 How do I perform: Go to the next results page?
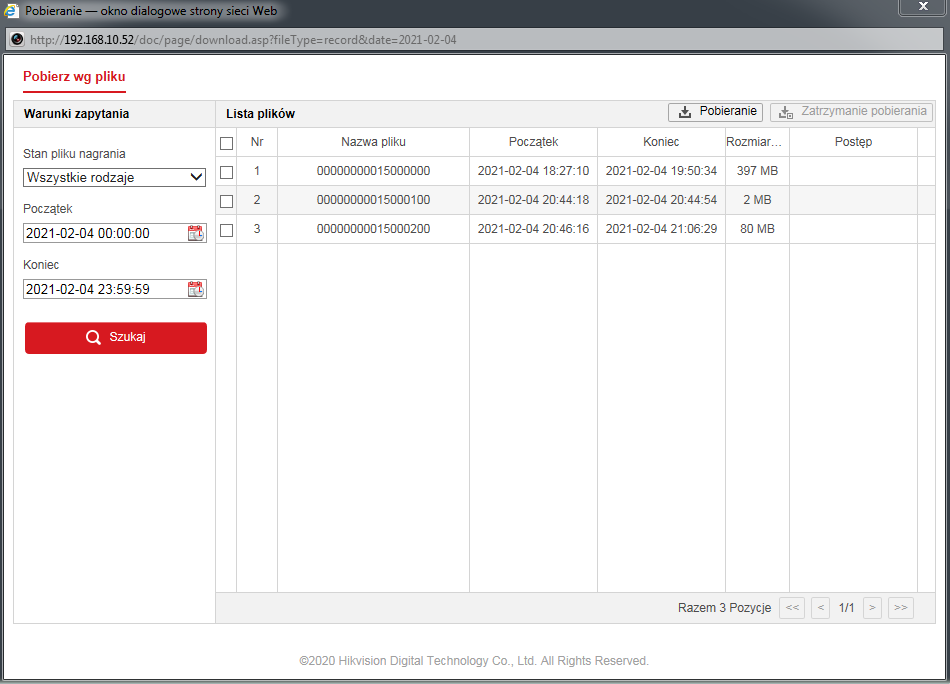click(872, 608)
